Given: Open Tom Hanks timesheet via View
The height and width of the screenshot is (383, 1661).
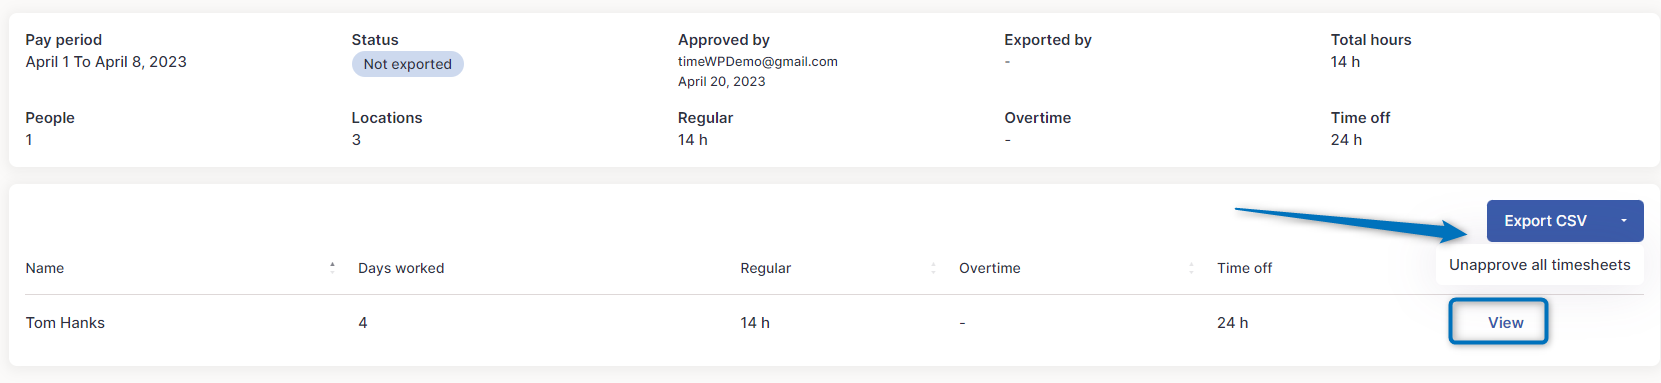Looking at the screenshot, I should (1498, 322).
